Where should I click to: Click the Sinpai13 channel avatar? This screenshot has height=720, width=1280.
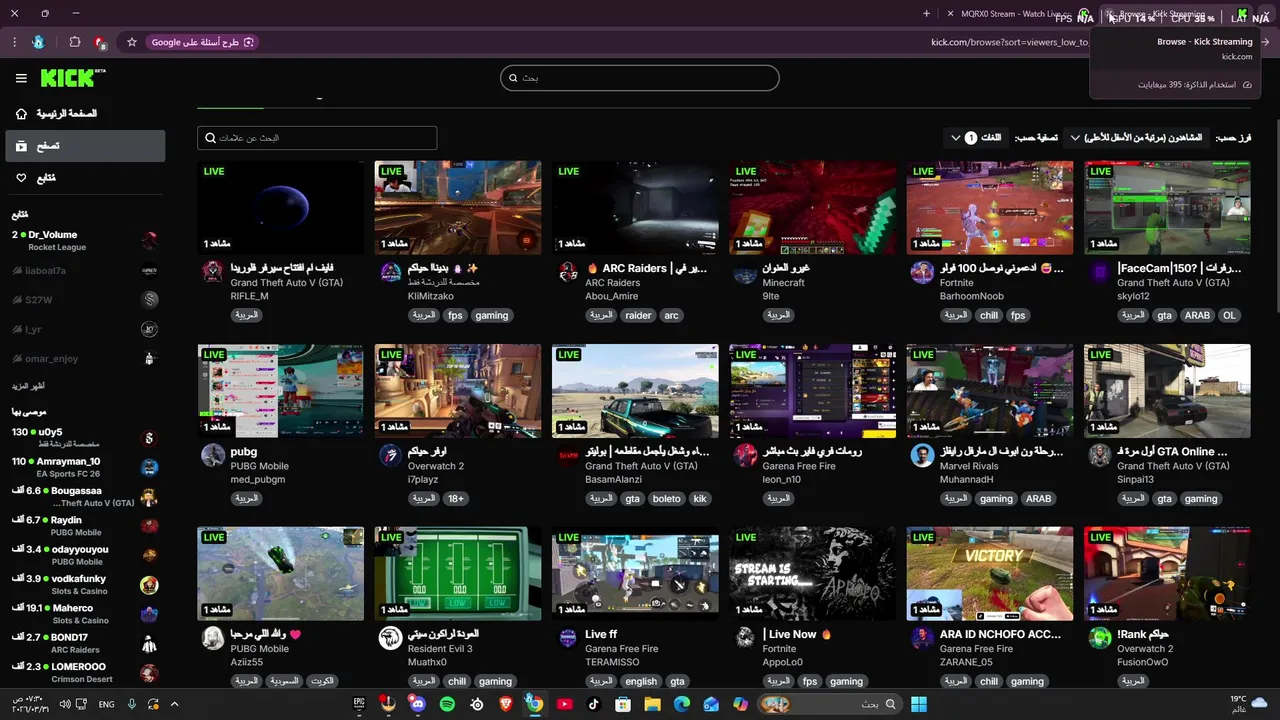pyautogui.click(x=1100, y=455)
